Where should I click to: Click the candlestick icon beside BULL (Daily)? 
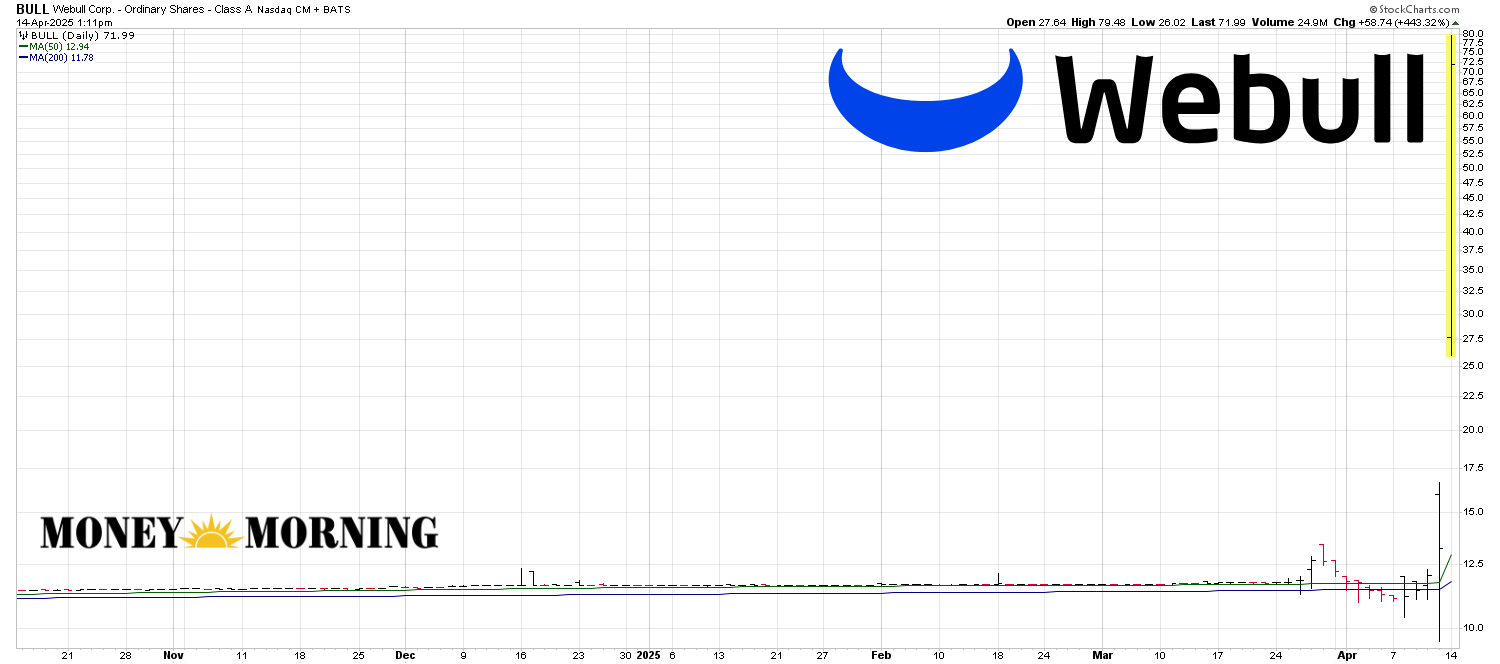tap(23, 35)
